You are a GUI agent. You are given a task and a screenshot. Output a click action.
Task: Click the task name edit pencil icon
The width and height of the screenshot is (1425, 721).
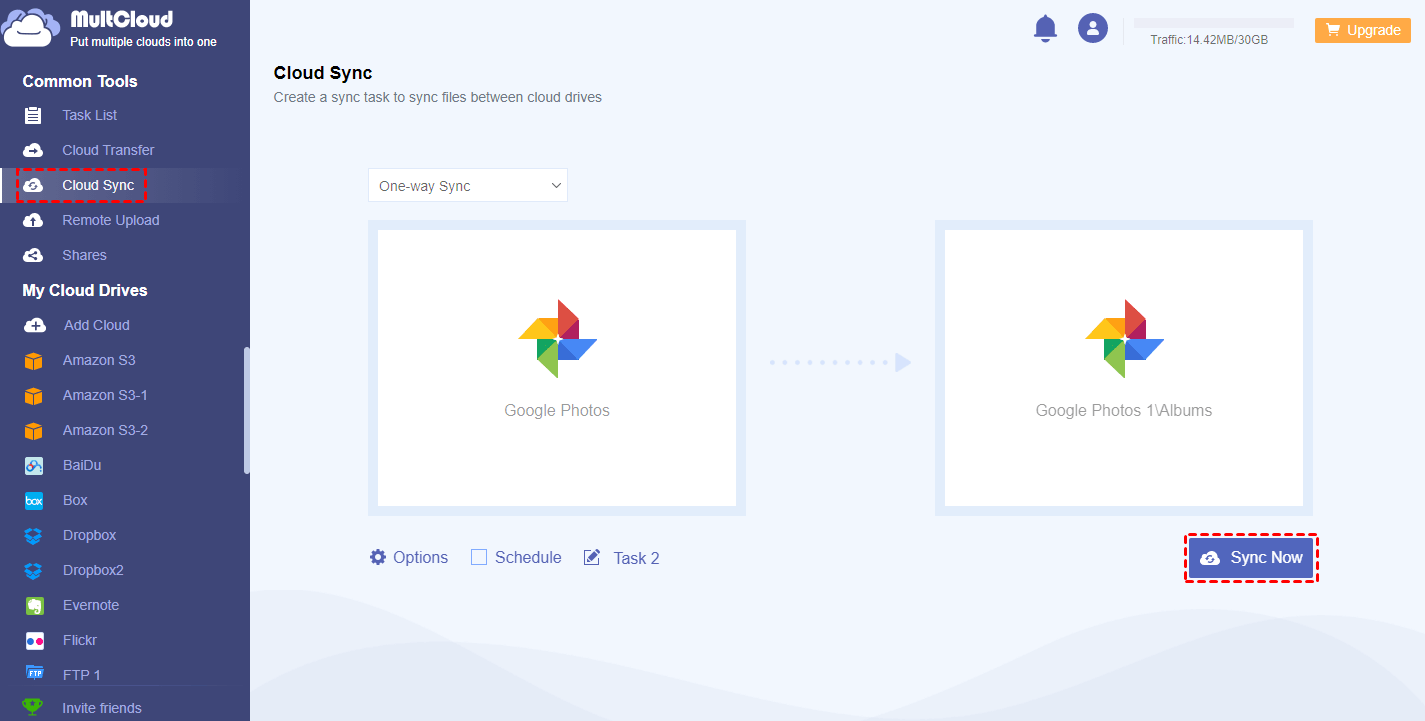click(592, 557)
